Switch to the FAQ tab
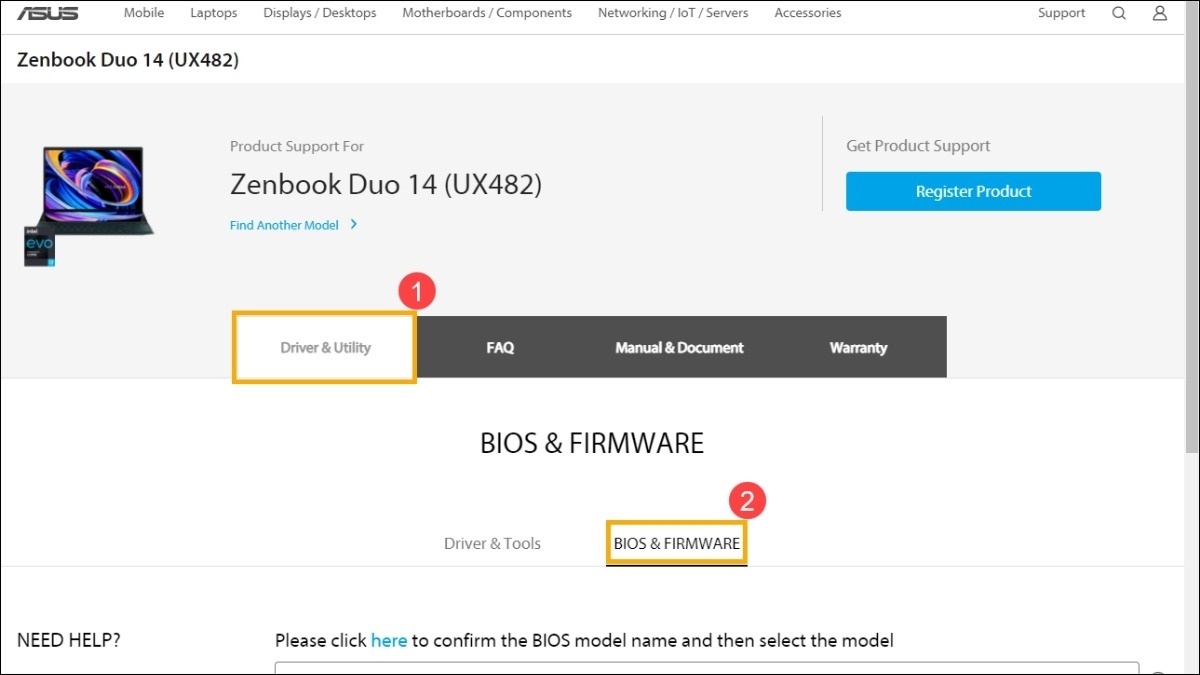 500,347
